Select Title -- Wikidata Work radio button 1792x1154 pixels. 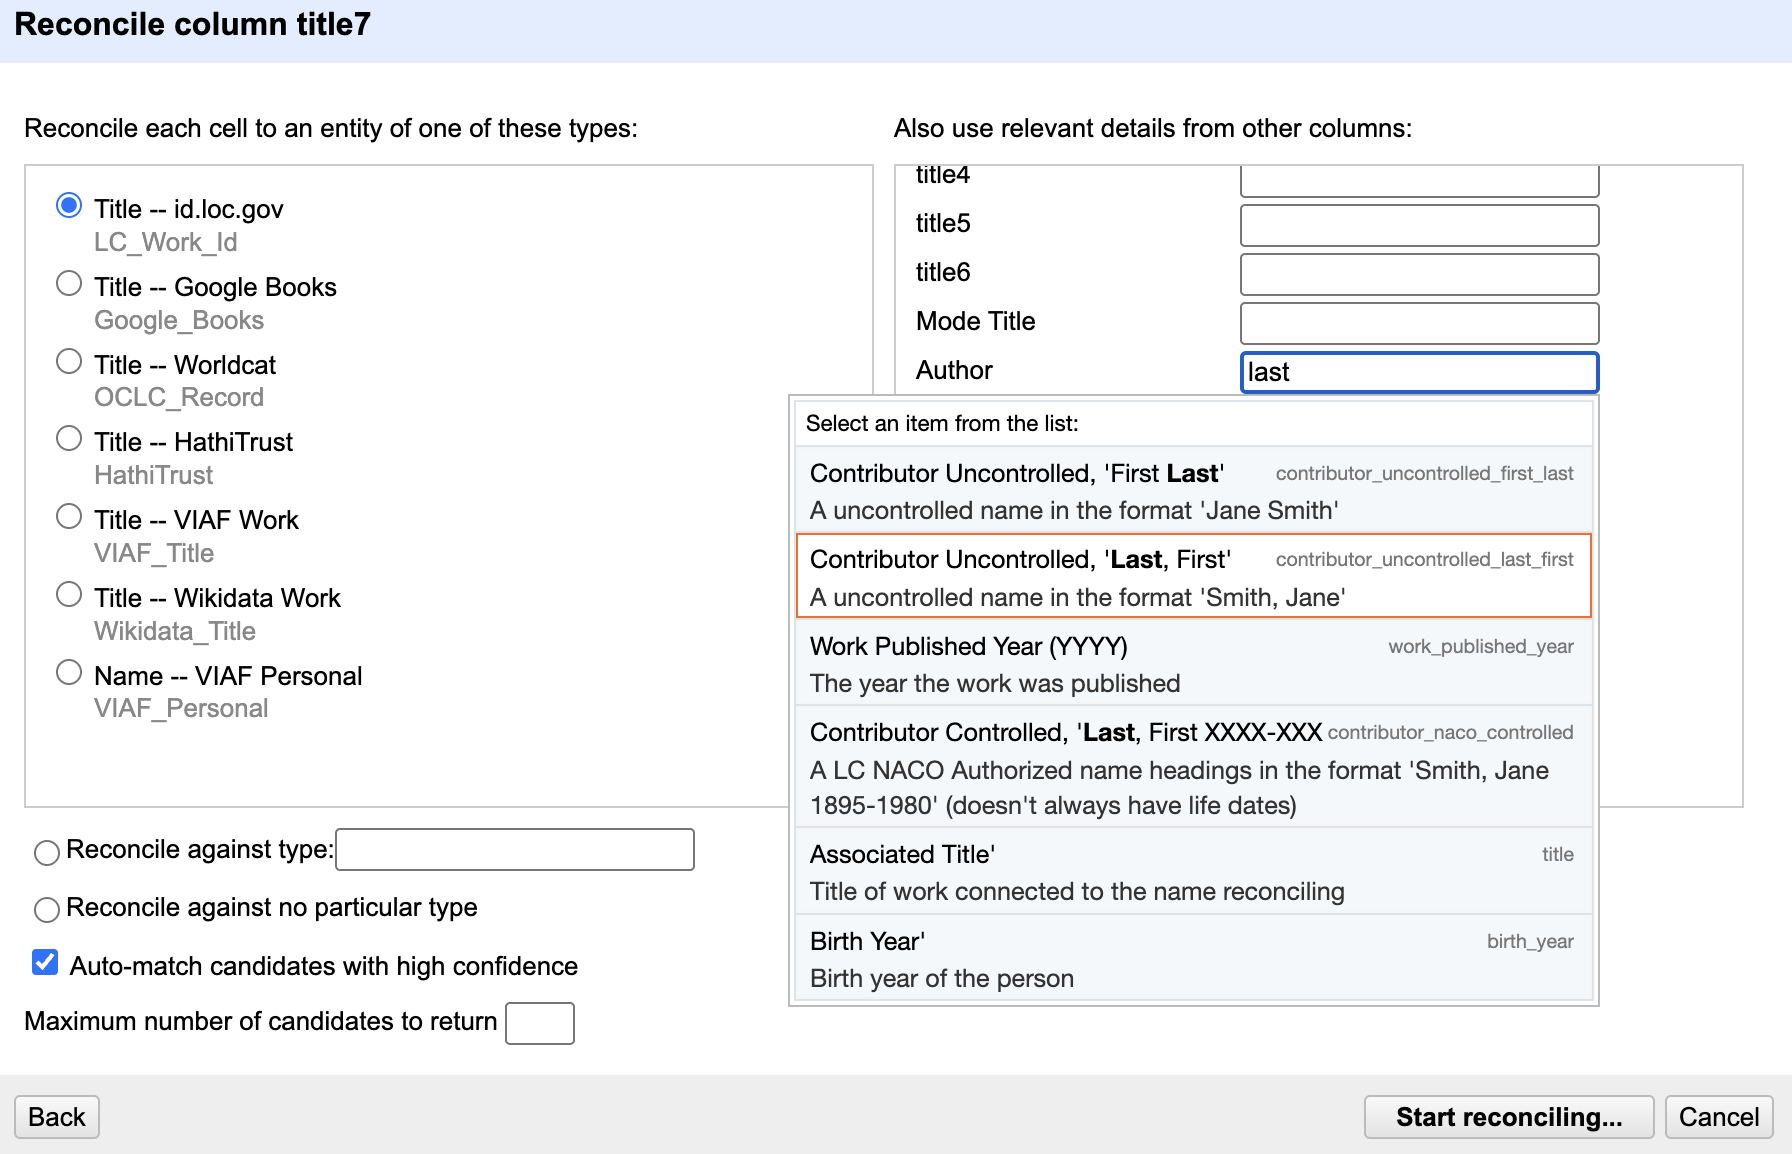69,595
